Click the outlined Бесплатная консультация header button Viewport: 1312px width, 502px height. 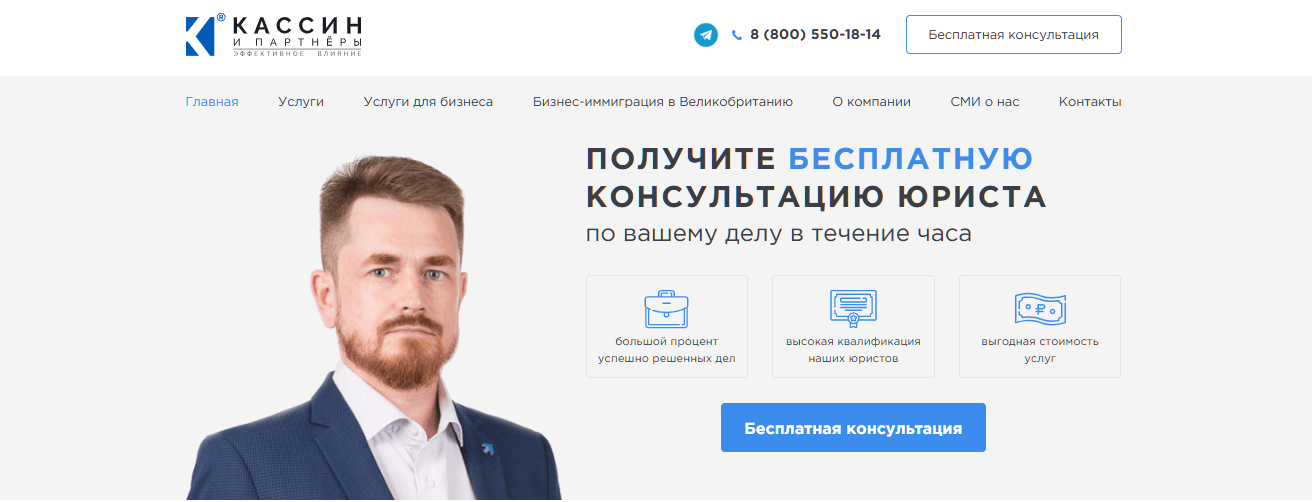click(x=1014, y=34)
